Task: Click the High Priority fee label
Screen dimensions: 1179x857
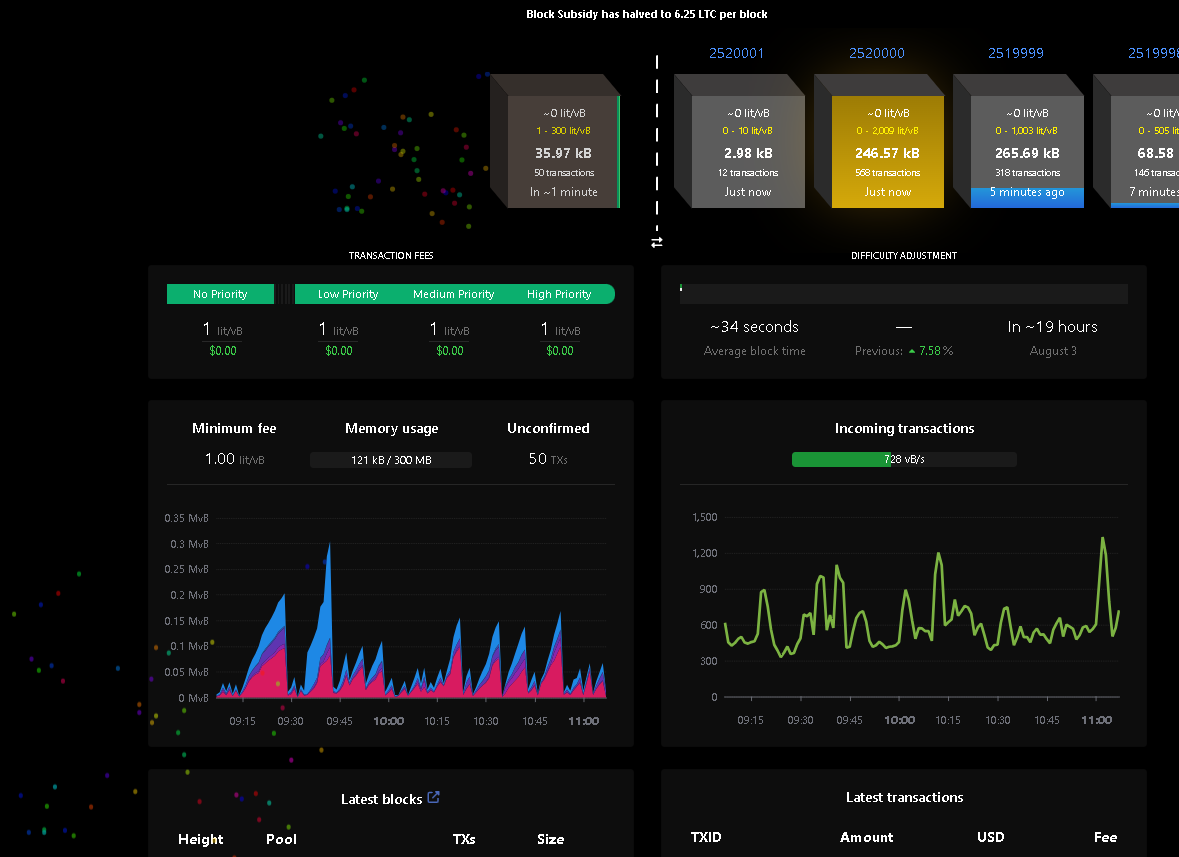Action: 559,294
